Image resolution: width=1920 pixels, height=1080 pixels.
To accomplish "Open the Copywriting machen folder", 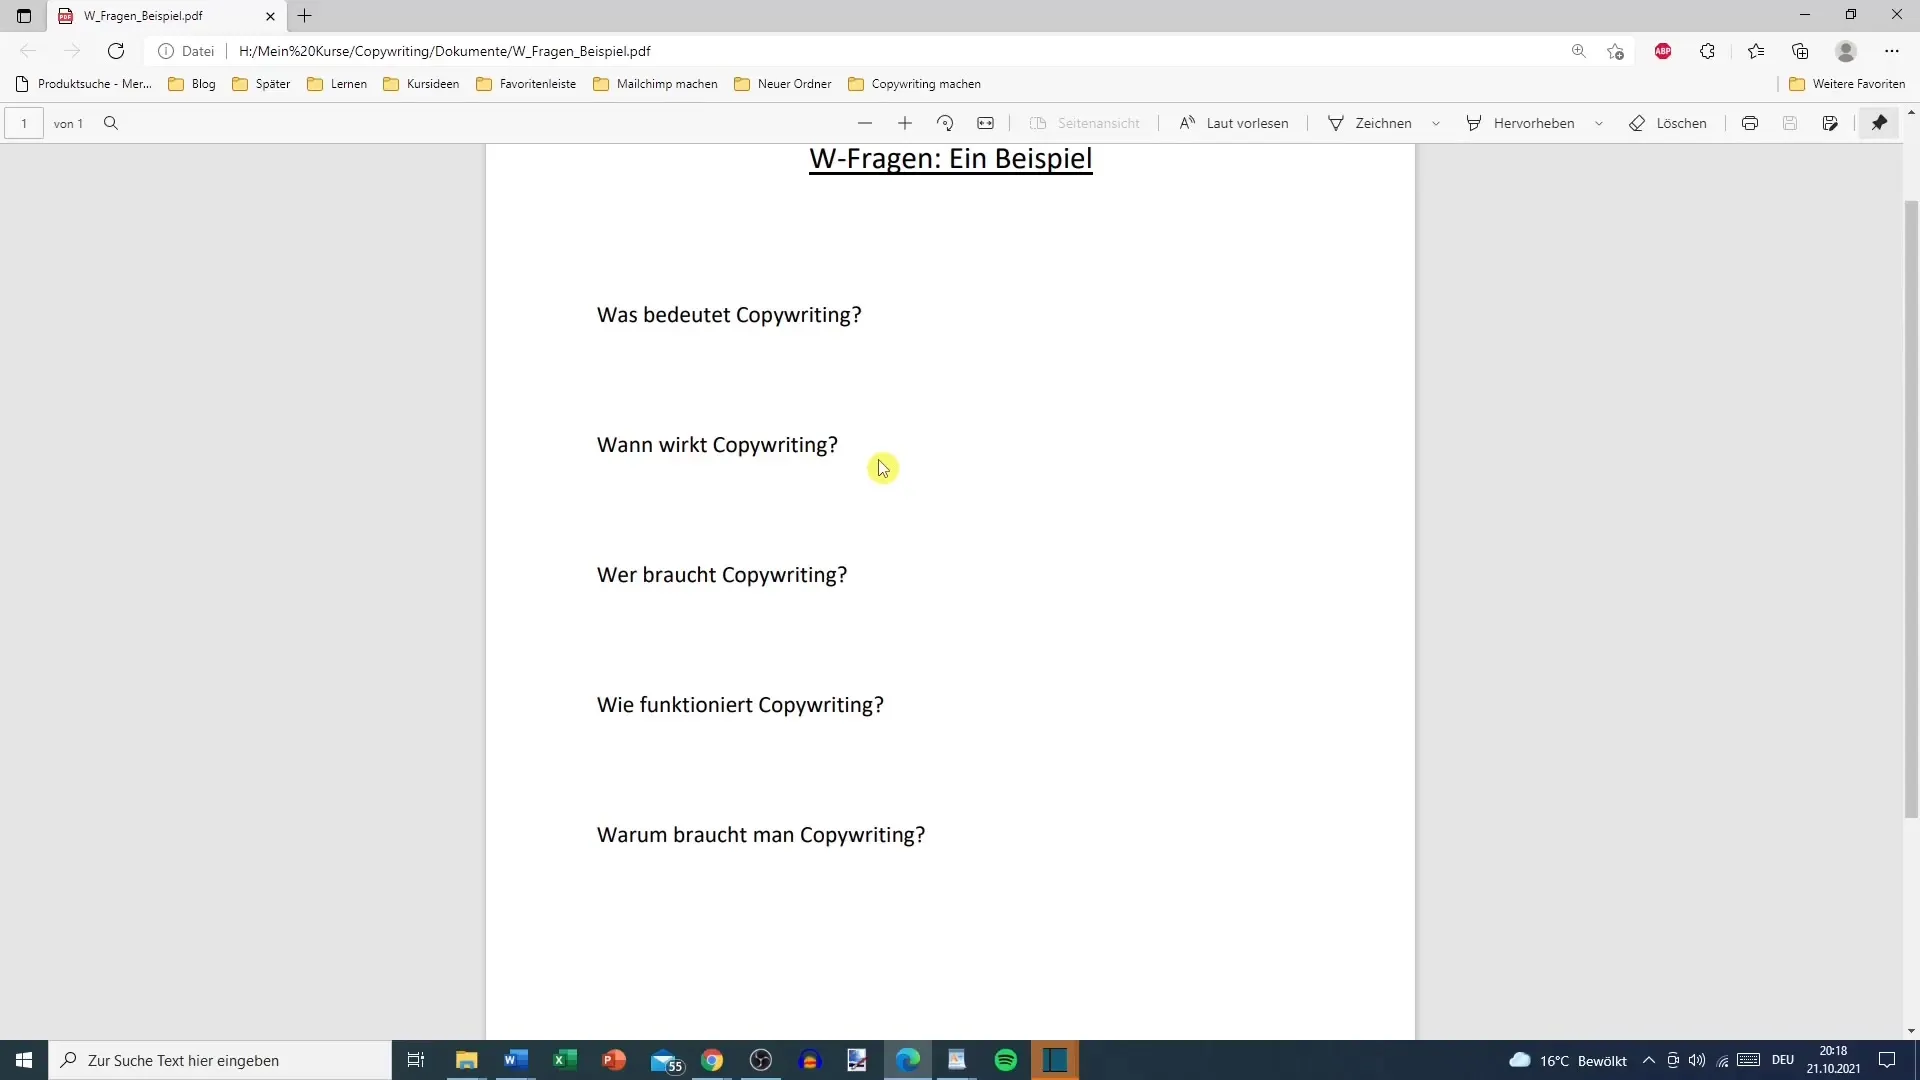I will coord(914,84).
